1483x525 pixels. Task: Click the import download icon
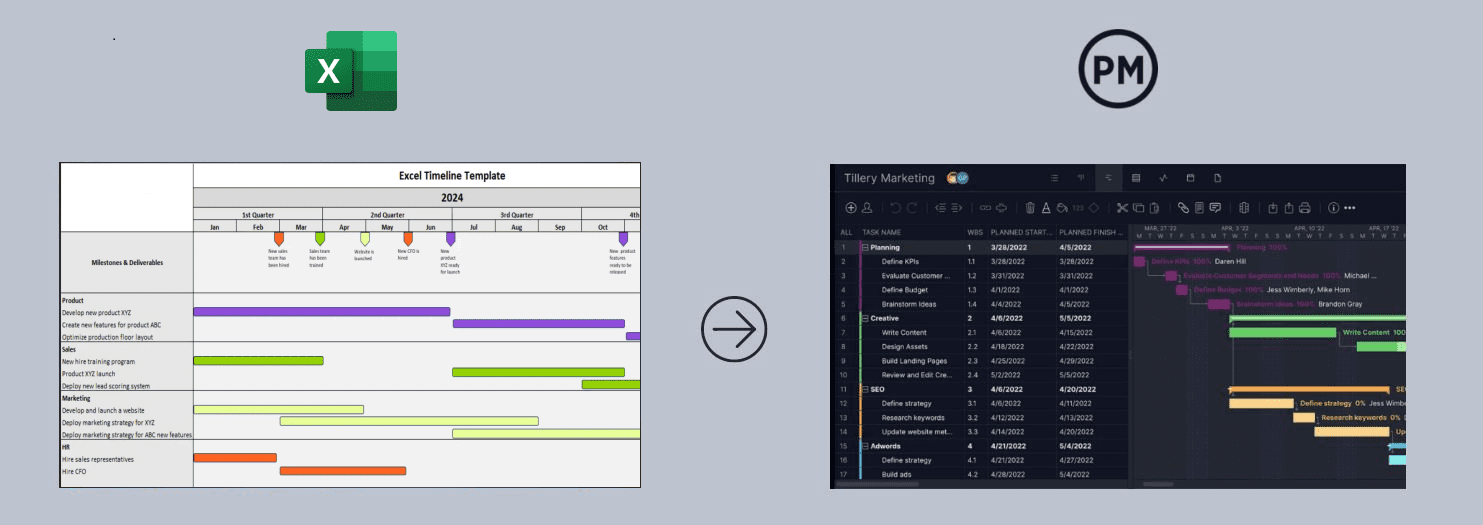pos(1273,208)
